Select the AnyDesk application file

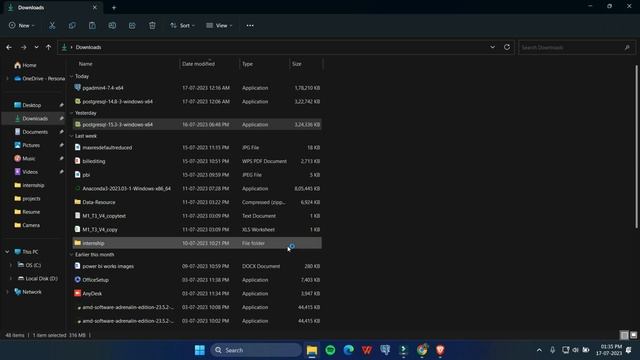coord(197,293)
